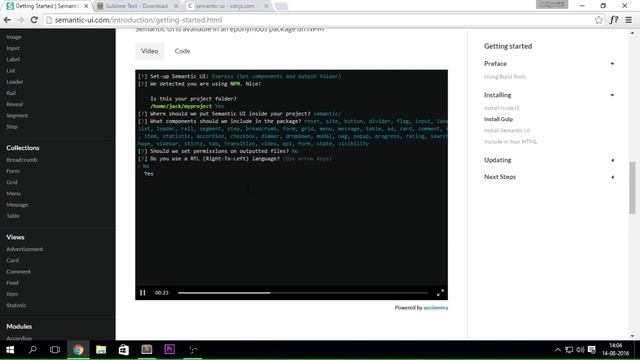This screenshot has width=640, height=360.
Task: Jump to Install Semantic UI section
Action: point(507,131)
